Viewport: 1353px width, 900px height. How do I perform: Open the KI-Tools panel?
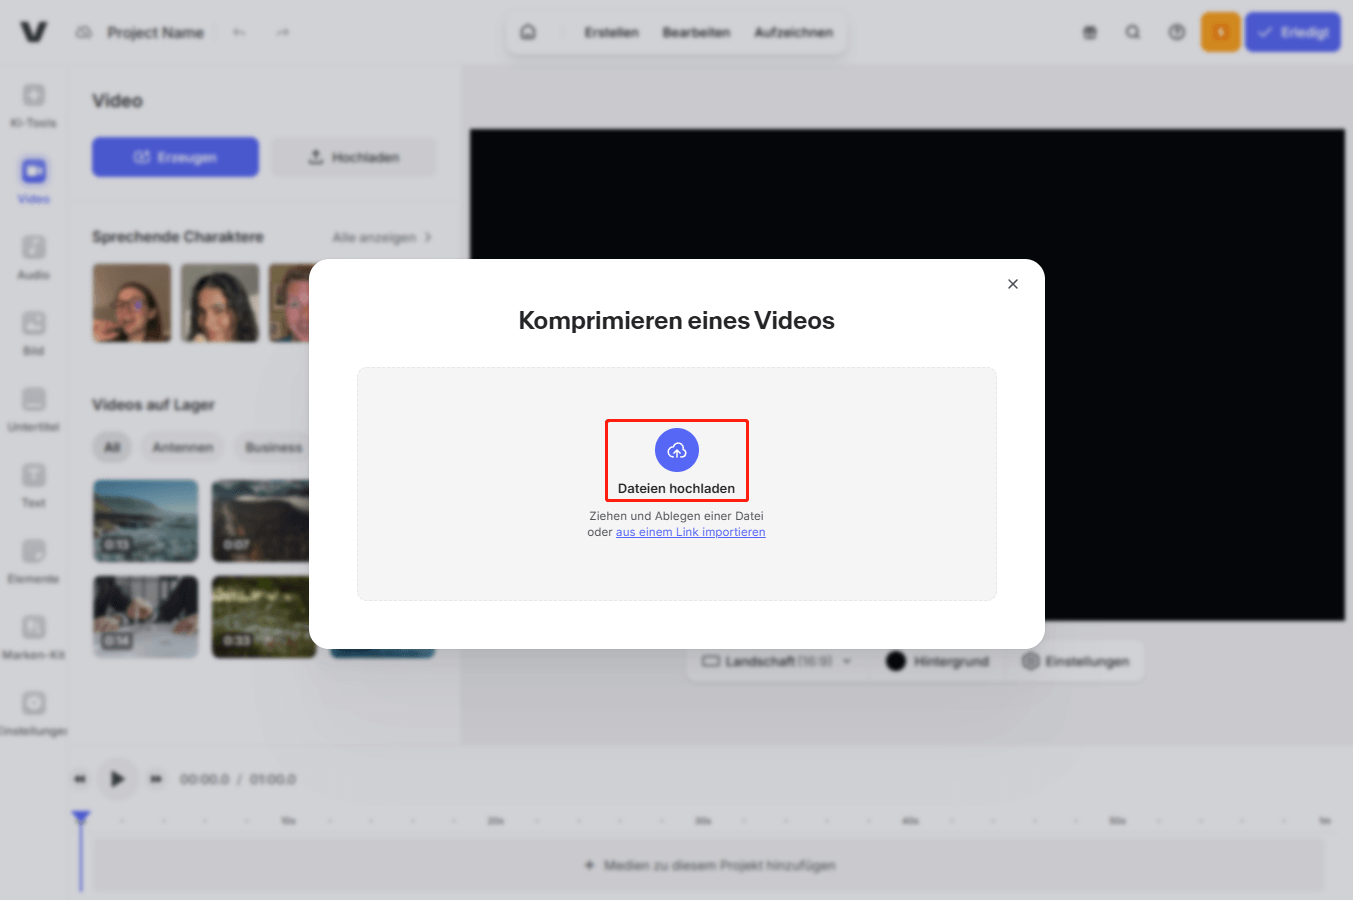click(33, 104)
